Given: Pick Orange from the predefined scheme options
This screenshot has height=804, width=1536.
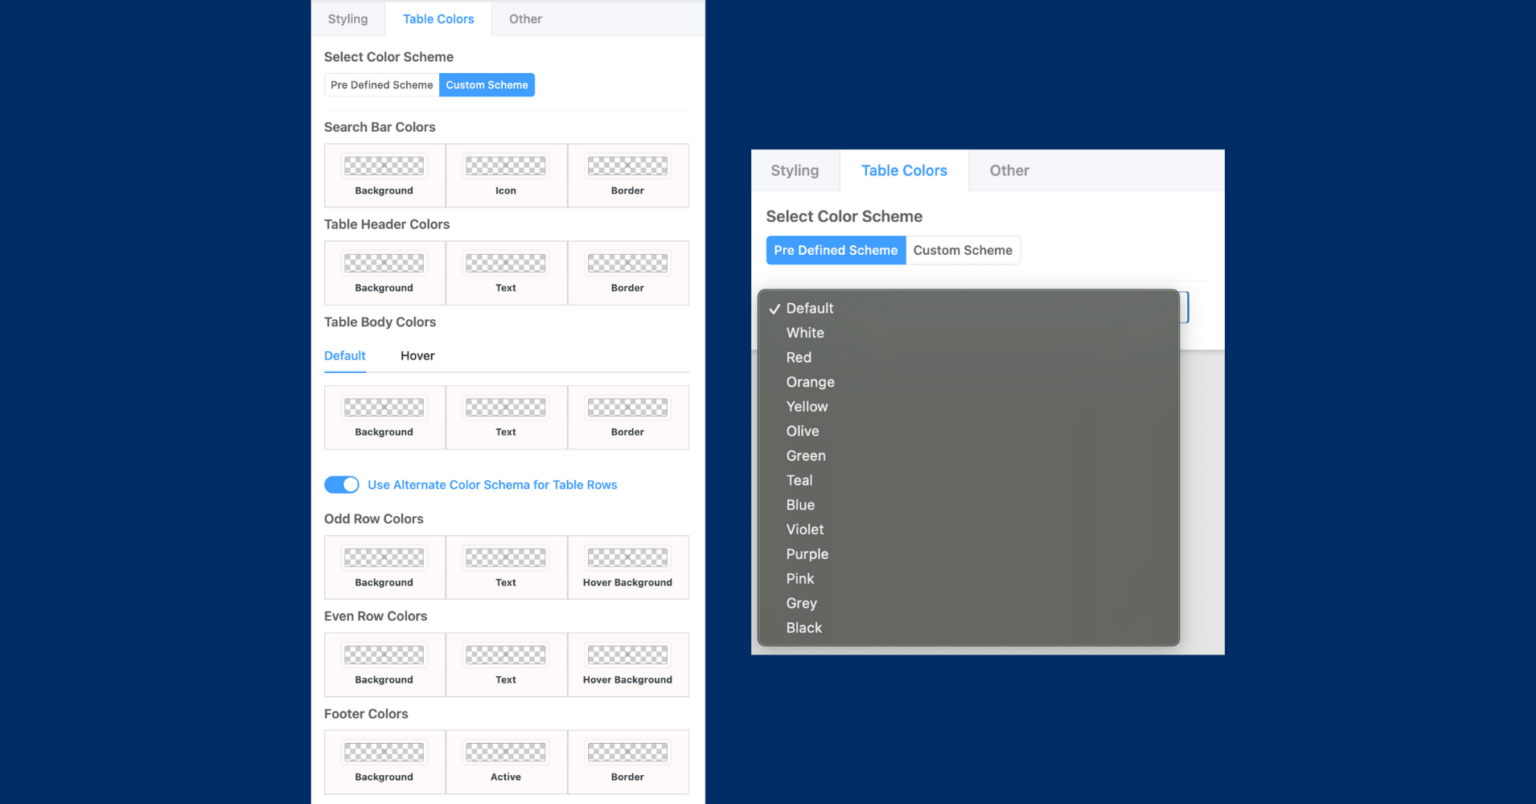Looking at the screenshot, I should (x=810, y=381).
